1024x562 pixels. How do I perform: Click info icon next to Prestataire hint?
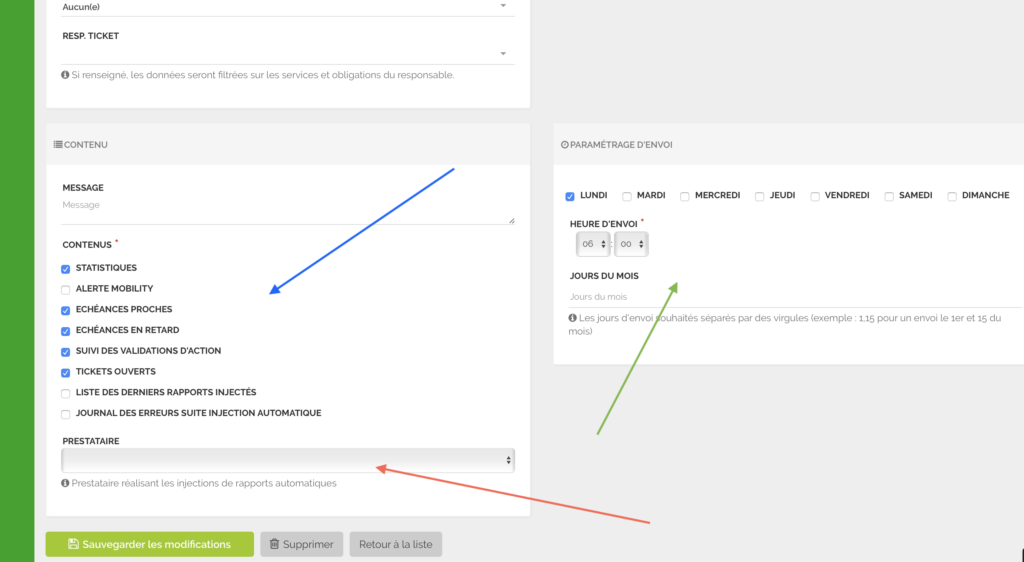coord(65,483)
